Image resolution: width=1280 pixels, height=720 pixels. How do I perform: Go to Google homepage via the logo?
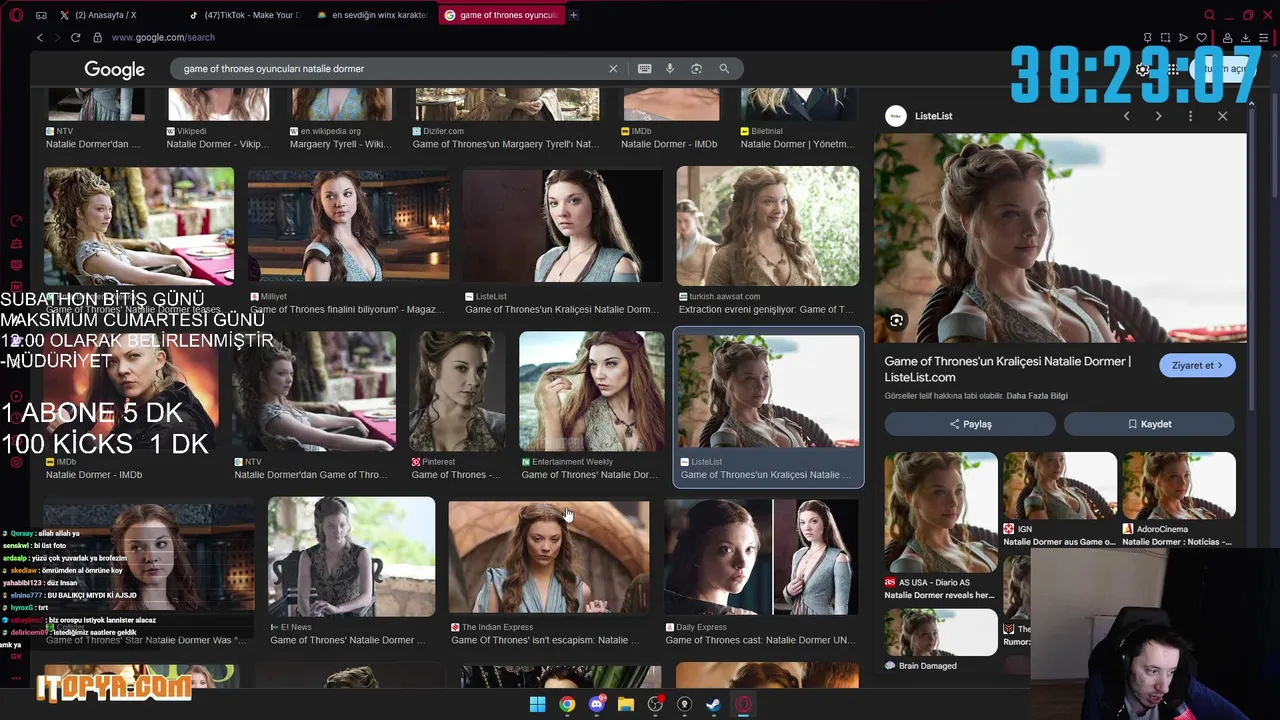tap(114, 69)
